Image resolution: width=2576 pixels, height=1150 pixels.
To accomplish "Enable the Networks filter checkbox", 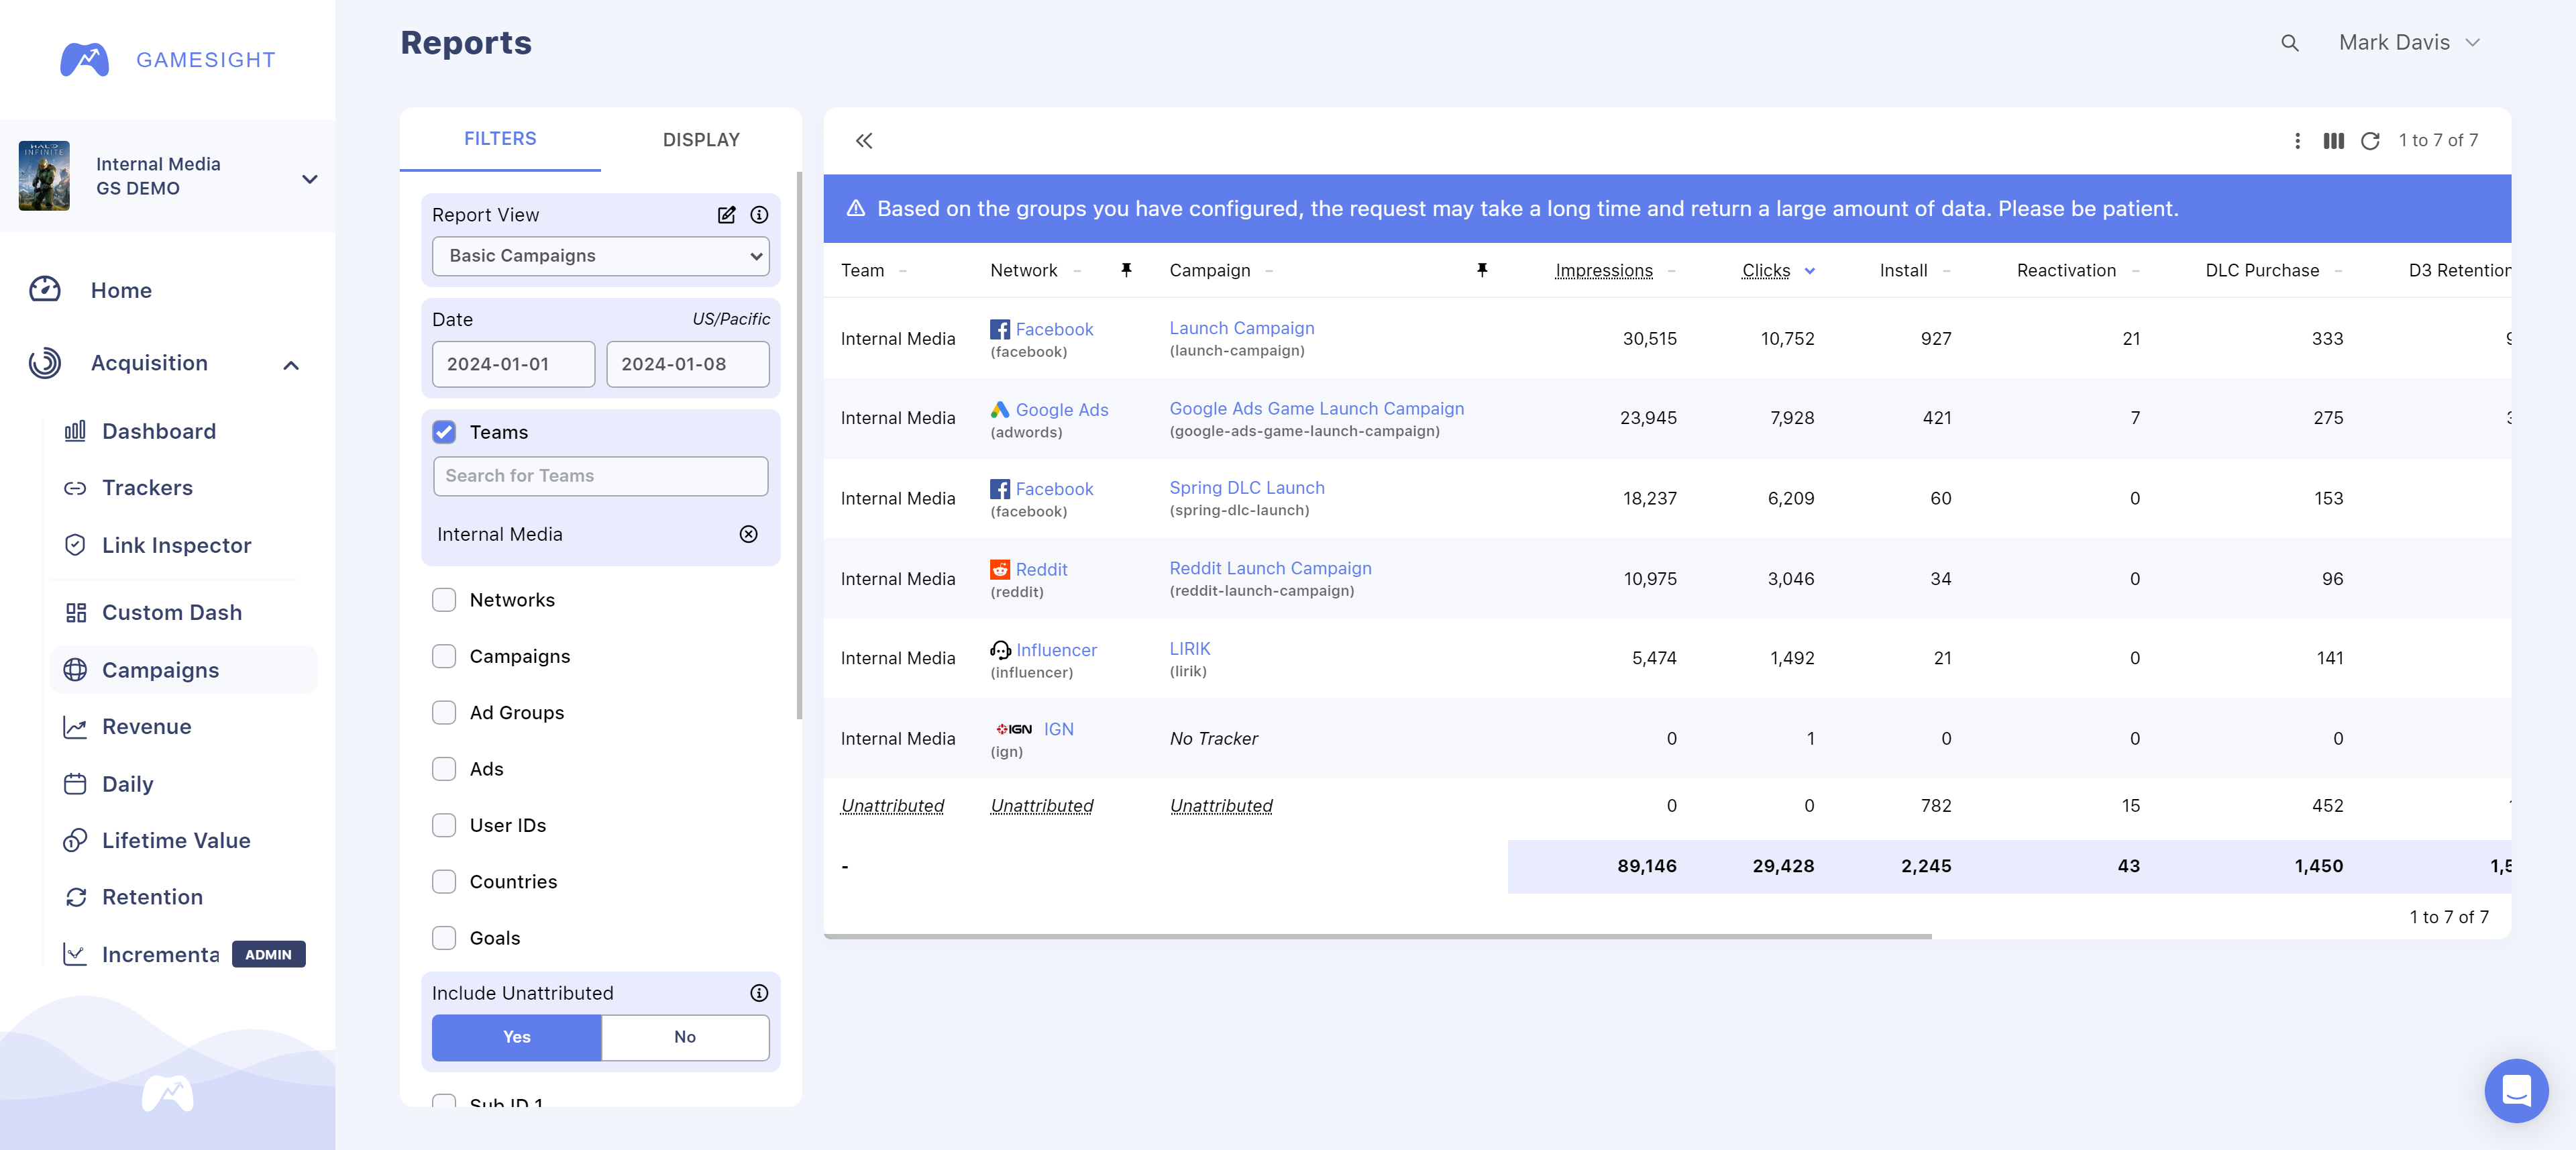I will coord(444,600).
